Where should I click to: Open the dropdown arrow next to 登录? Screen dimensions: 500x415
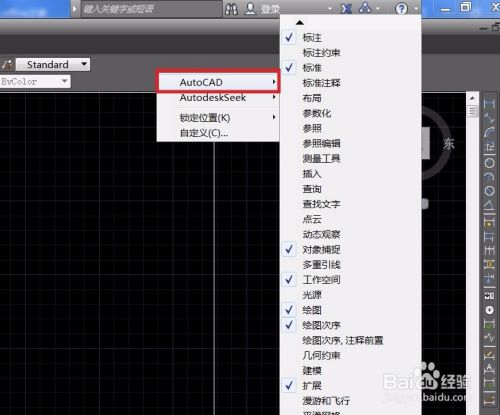point(330,9)
